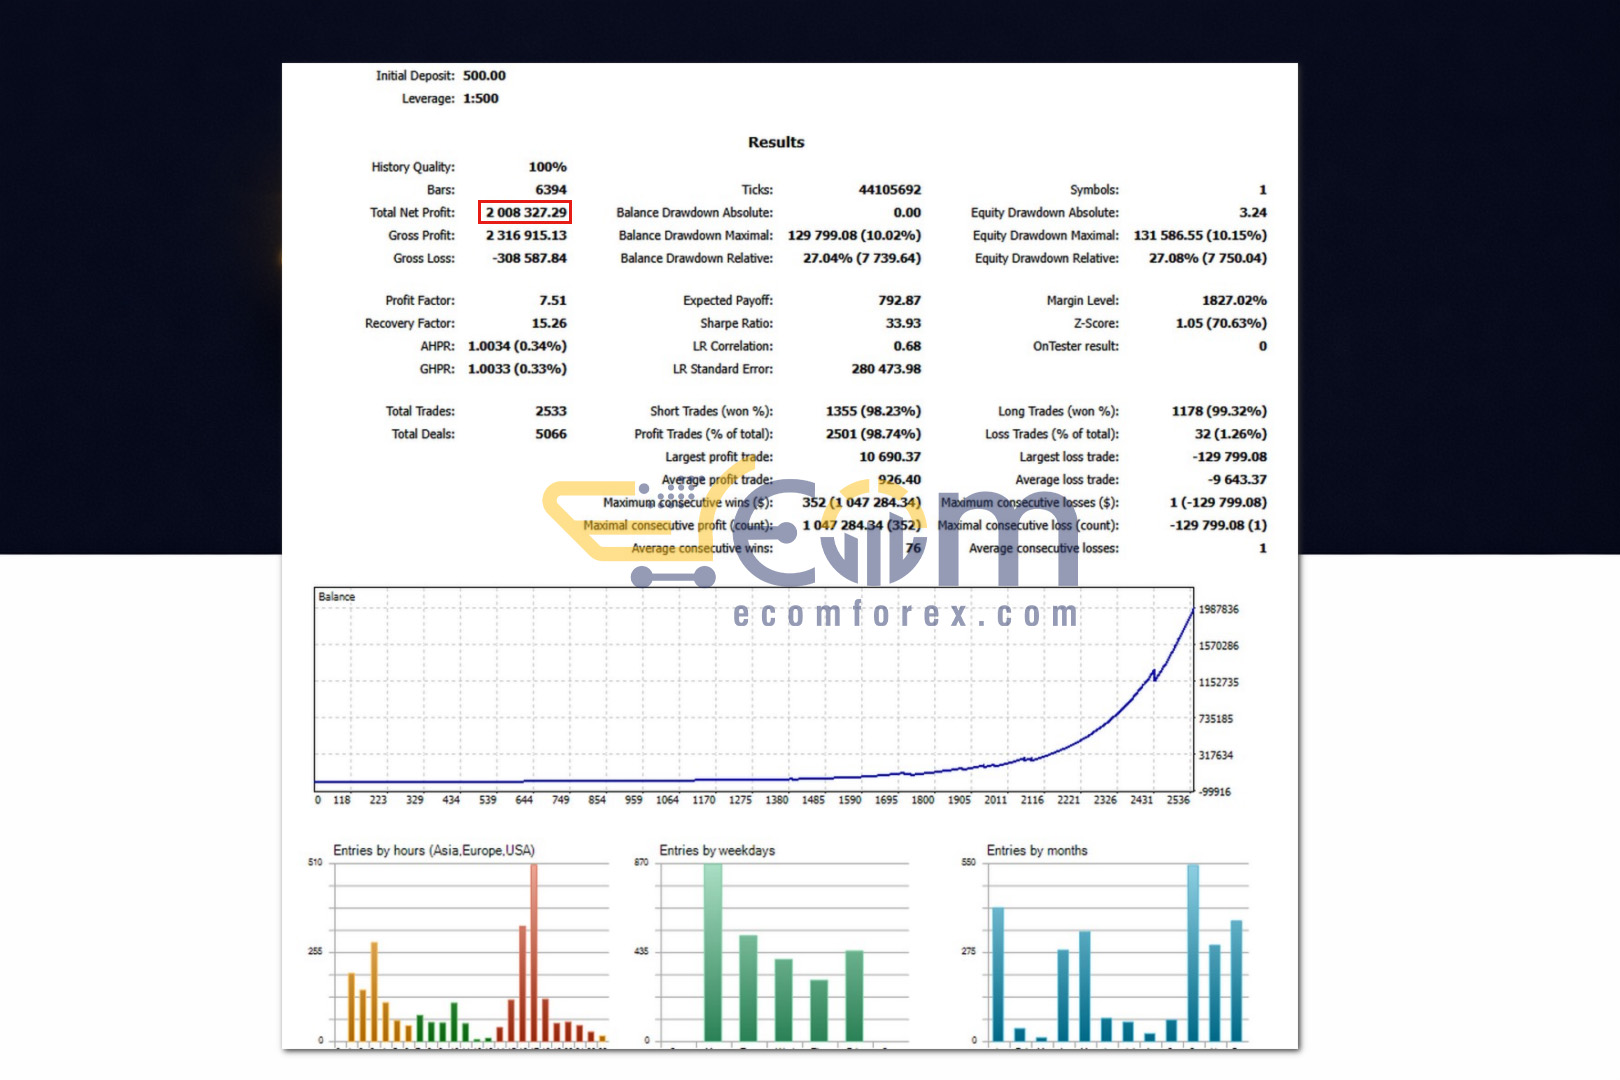Select the Entries by months chart title

(1036, 851)
